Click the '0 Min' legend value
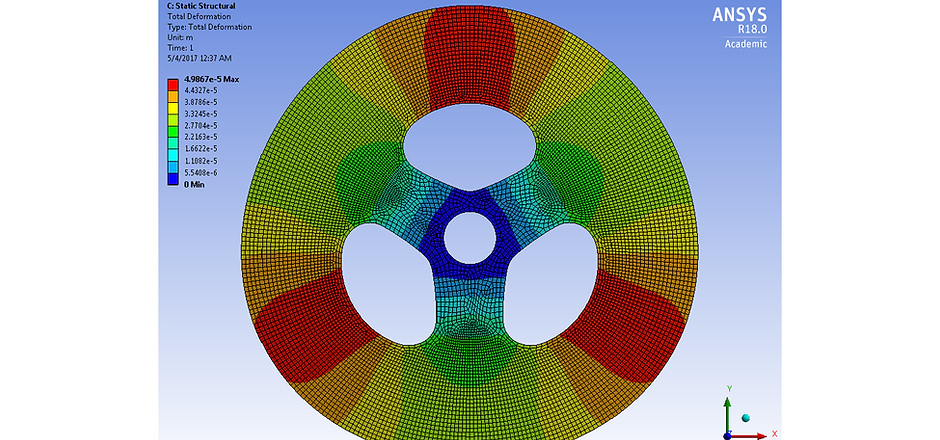This screenshot has width=940, height=440. point(194,184)
